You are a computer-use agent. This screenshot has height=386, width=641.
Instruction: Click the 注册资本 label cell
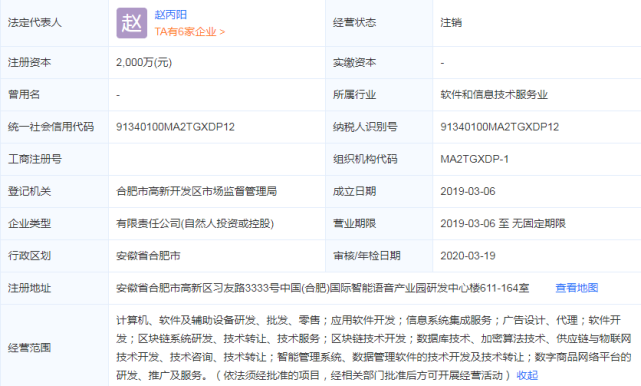click(x=54, y=63)
